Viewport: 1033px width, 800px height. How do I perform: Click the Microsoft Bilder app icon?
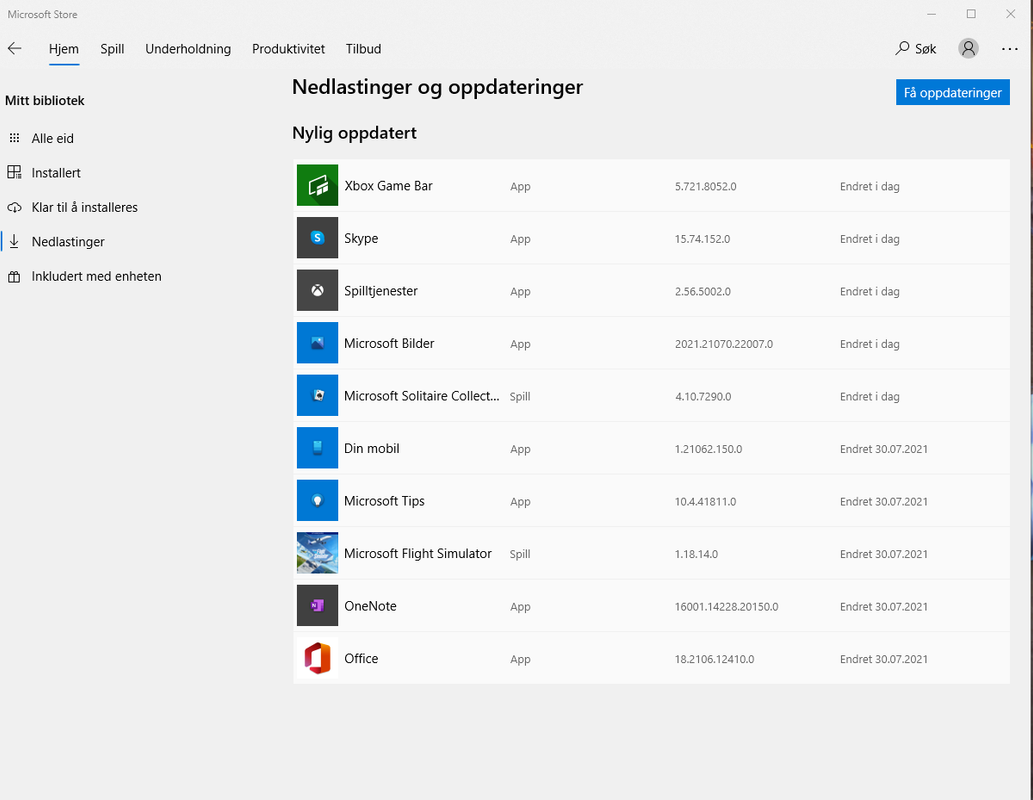317,343
